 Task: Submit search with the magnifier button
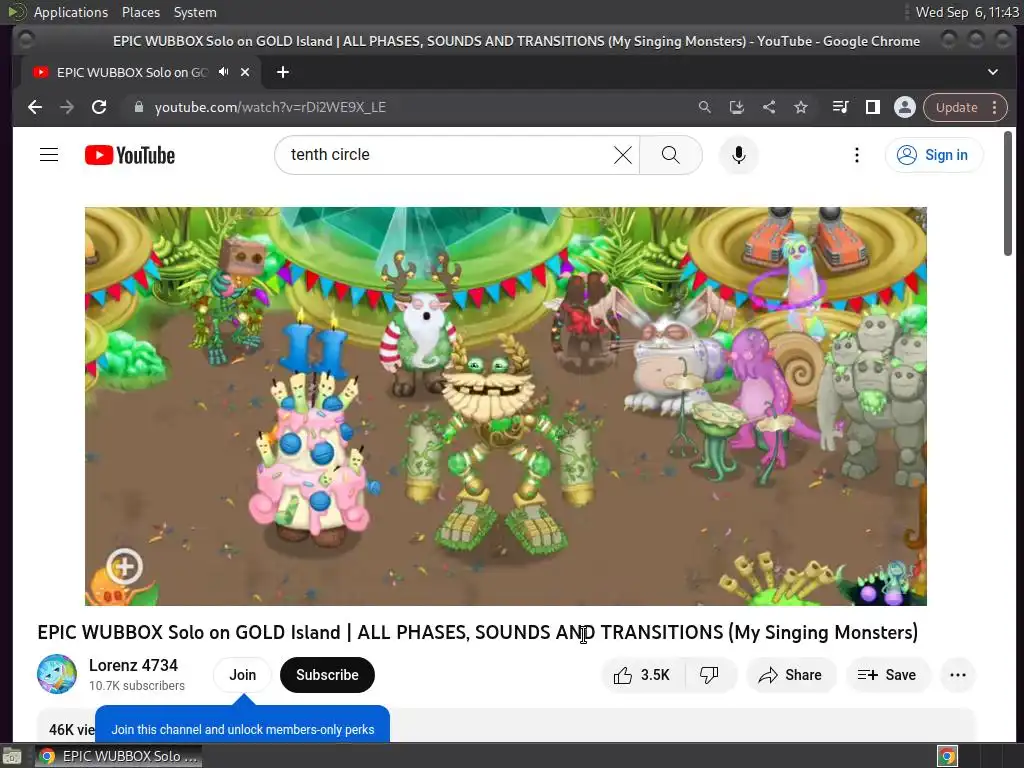tap(671, 155)
